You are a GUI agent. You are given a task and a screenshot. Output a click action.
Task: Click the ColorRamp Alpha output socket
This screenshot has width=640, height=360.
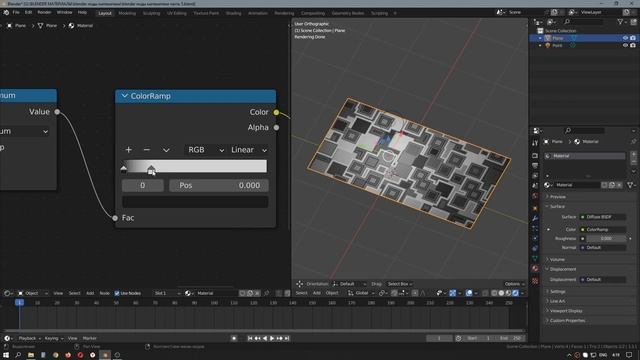click(x=276, y=128)
